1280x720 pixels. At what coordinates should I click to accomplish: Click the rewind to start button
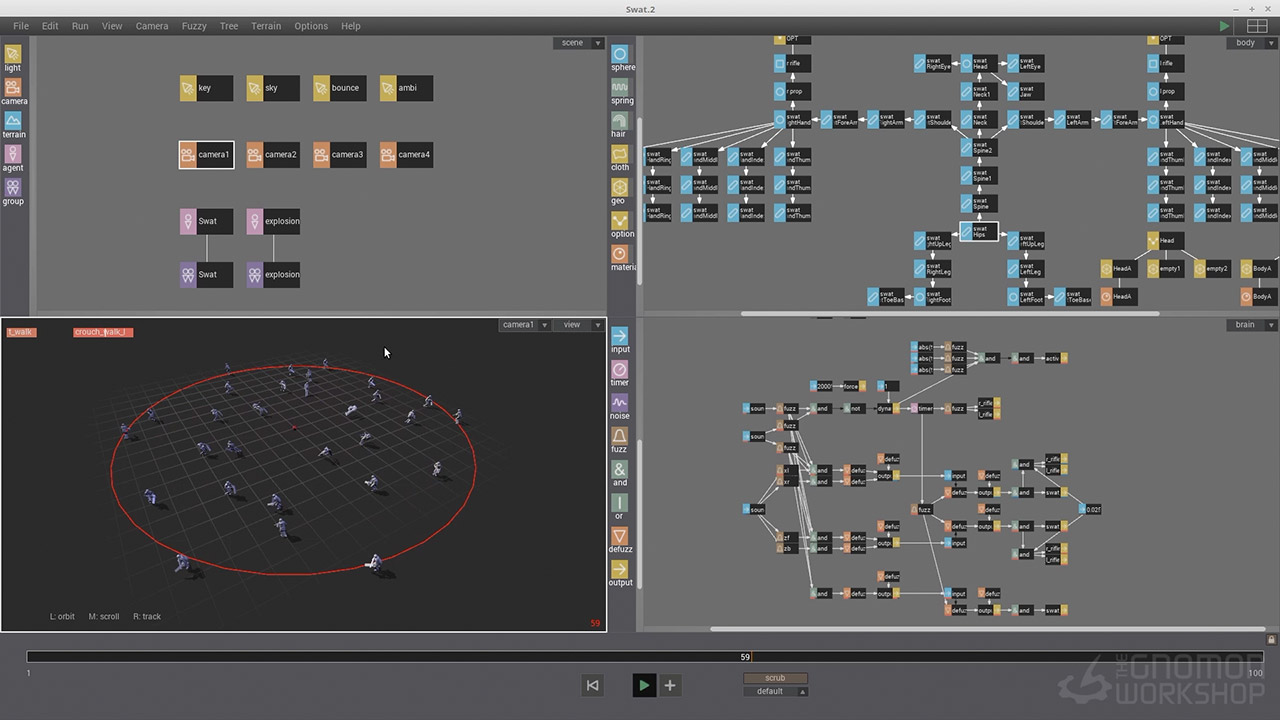click(593, 685)
